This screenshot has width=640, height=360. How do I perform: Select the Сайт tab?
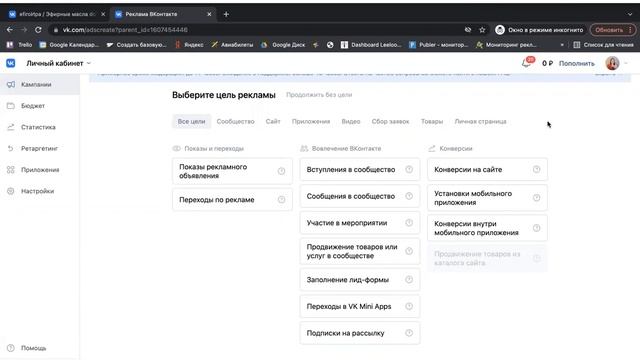(273, 122)
